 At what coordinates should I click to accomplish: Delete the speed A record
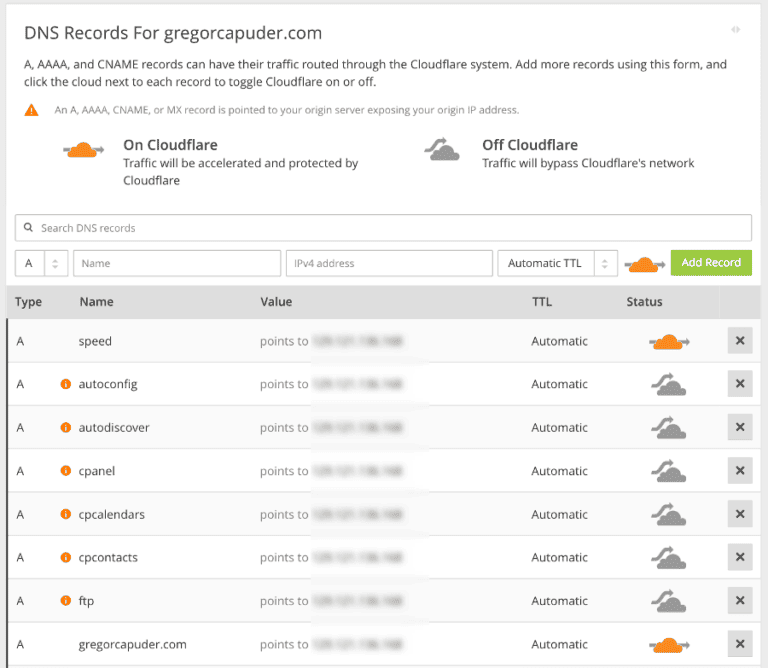point(739,341)
